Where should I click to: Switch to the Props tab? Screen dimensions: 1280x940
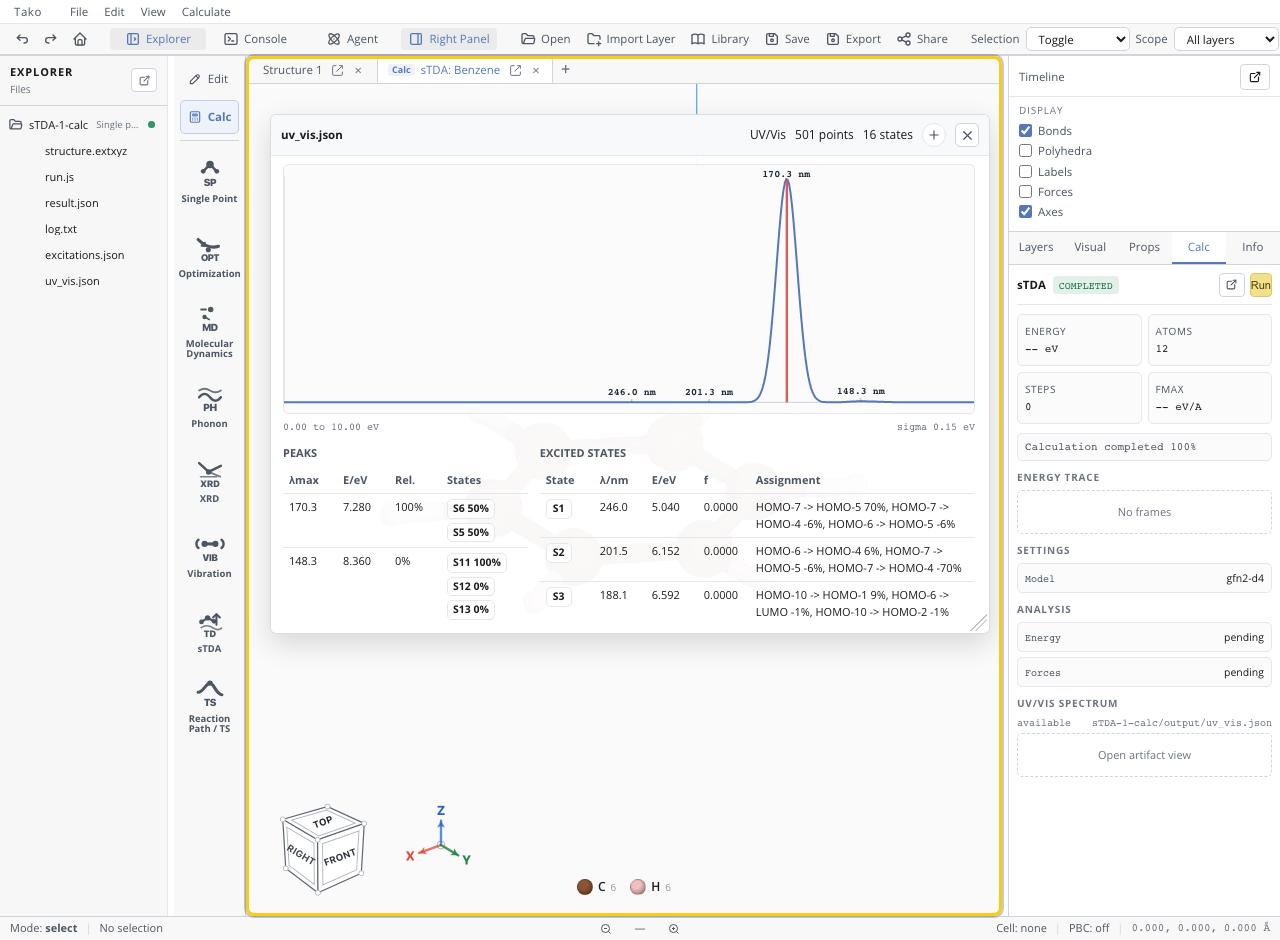(1144, 247)
